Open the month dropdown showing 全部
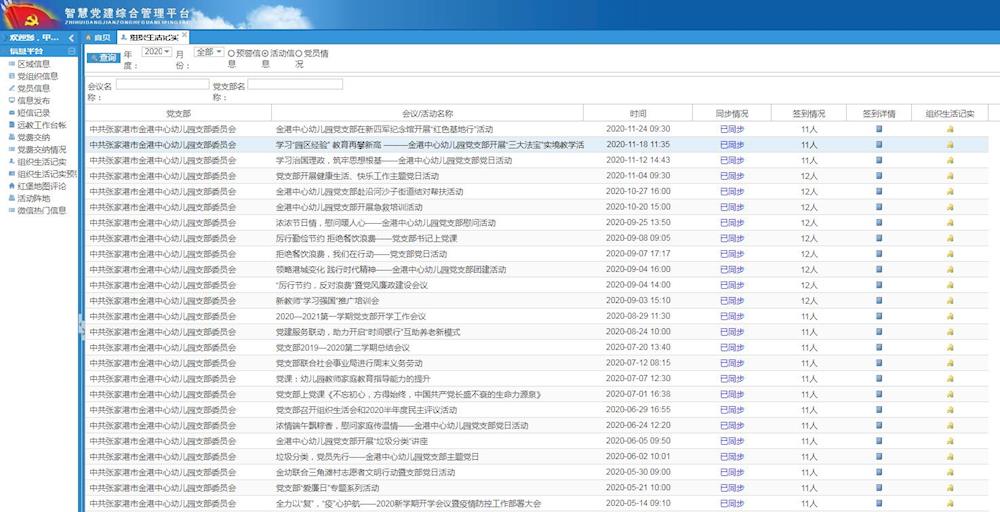The height and width of the screenshot is (512, 1000). point(209,52)
